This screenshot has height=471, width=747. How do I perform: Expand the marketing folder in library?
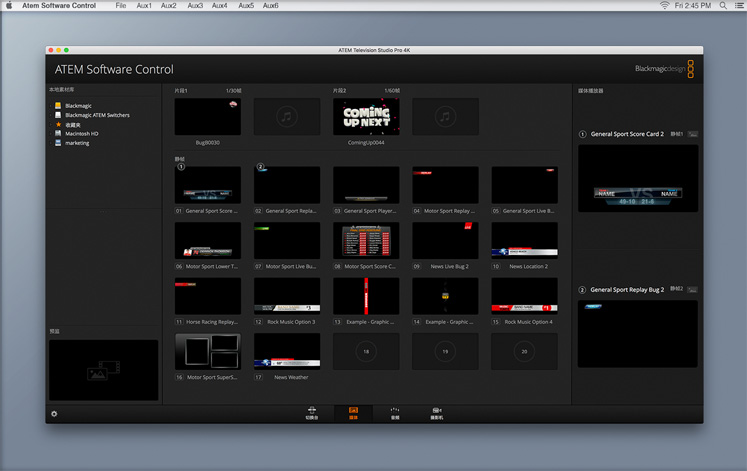coord(76,143)
